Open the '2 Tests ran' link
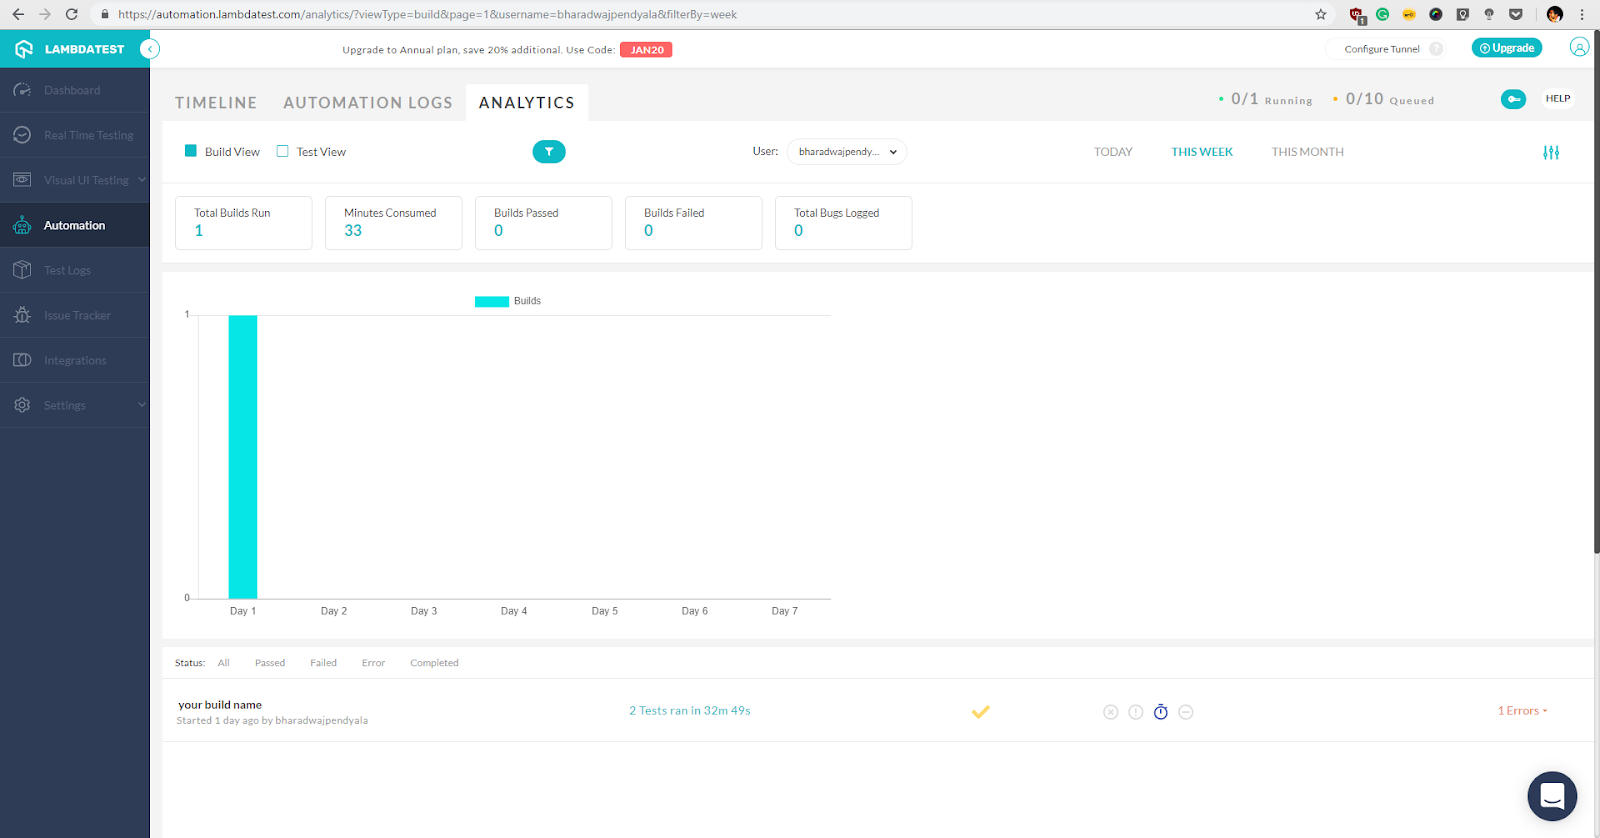This screenshot has width=1600, height=838. click(x=689, y=711)
